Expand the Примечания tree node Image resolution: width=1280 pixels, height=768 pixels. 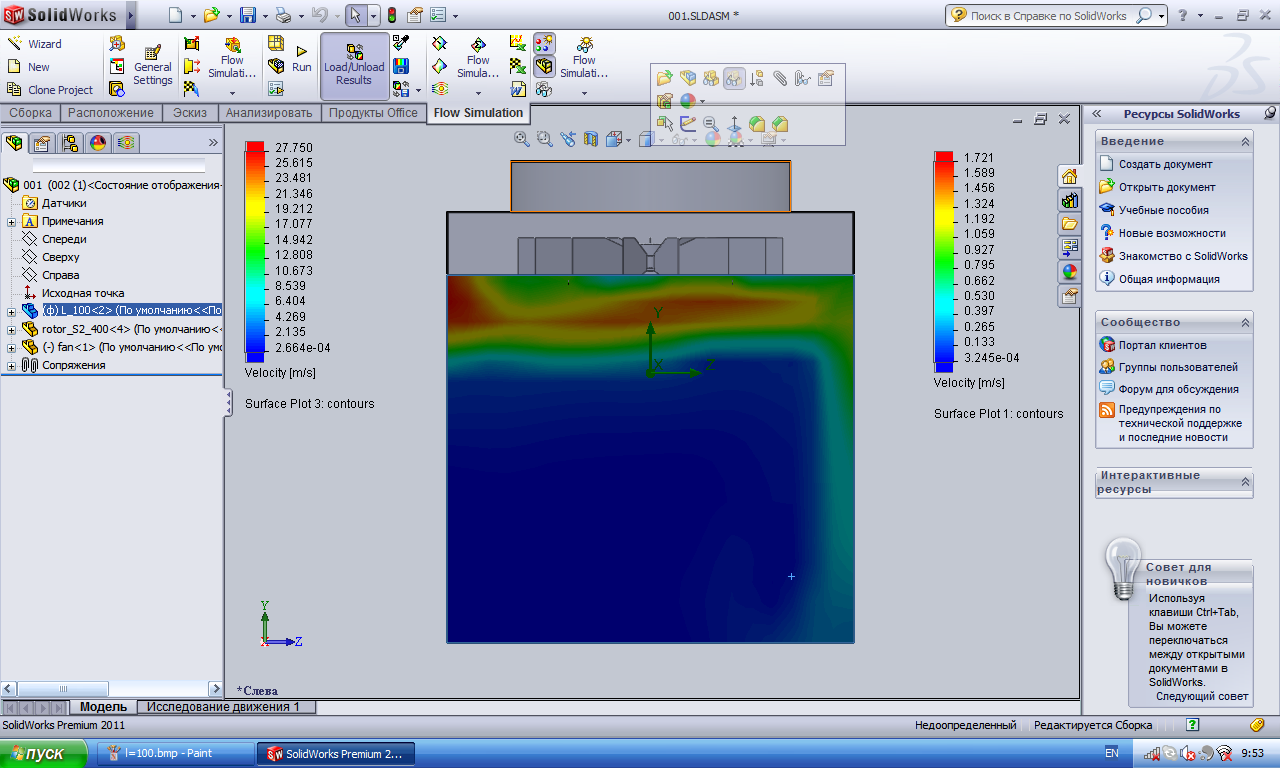pos(12,221)
